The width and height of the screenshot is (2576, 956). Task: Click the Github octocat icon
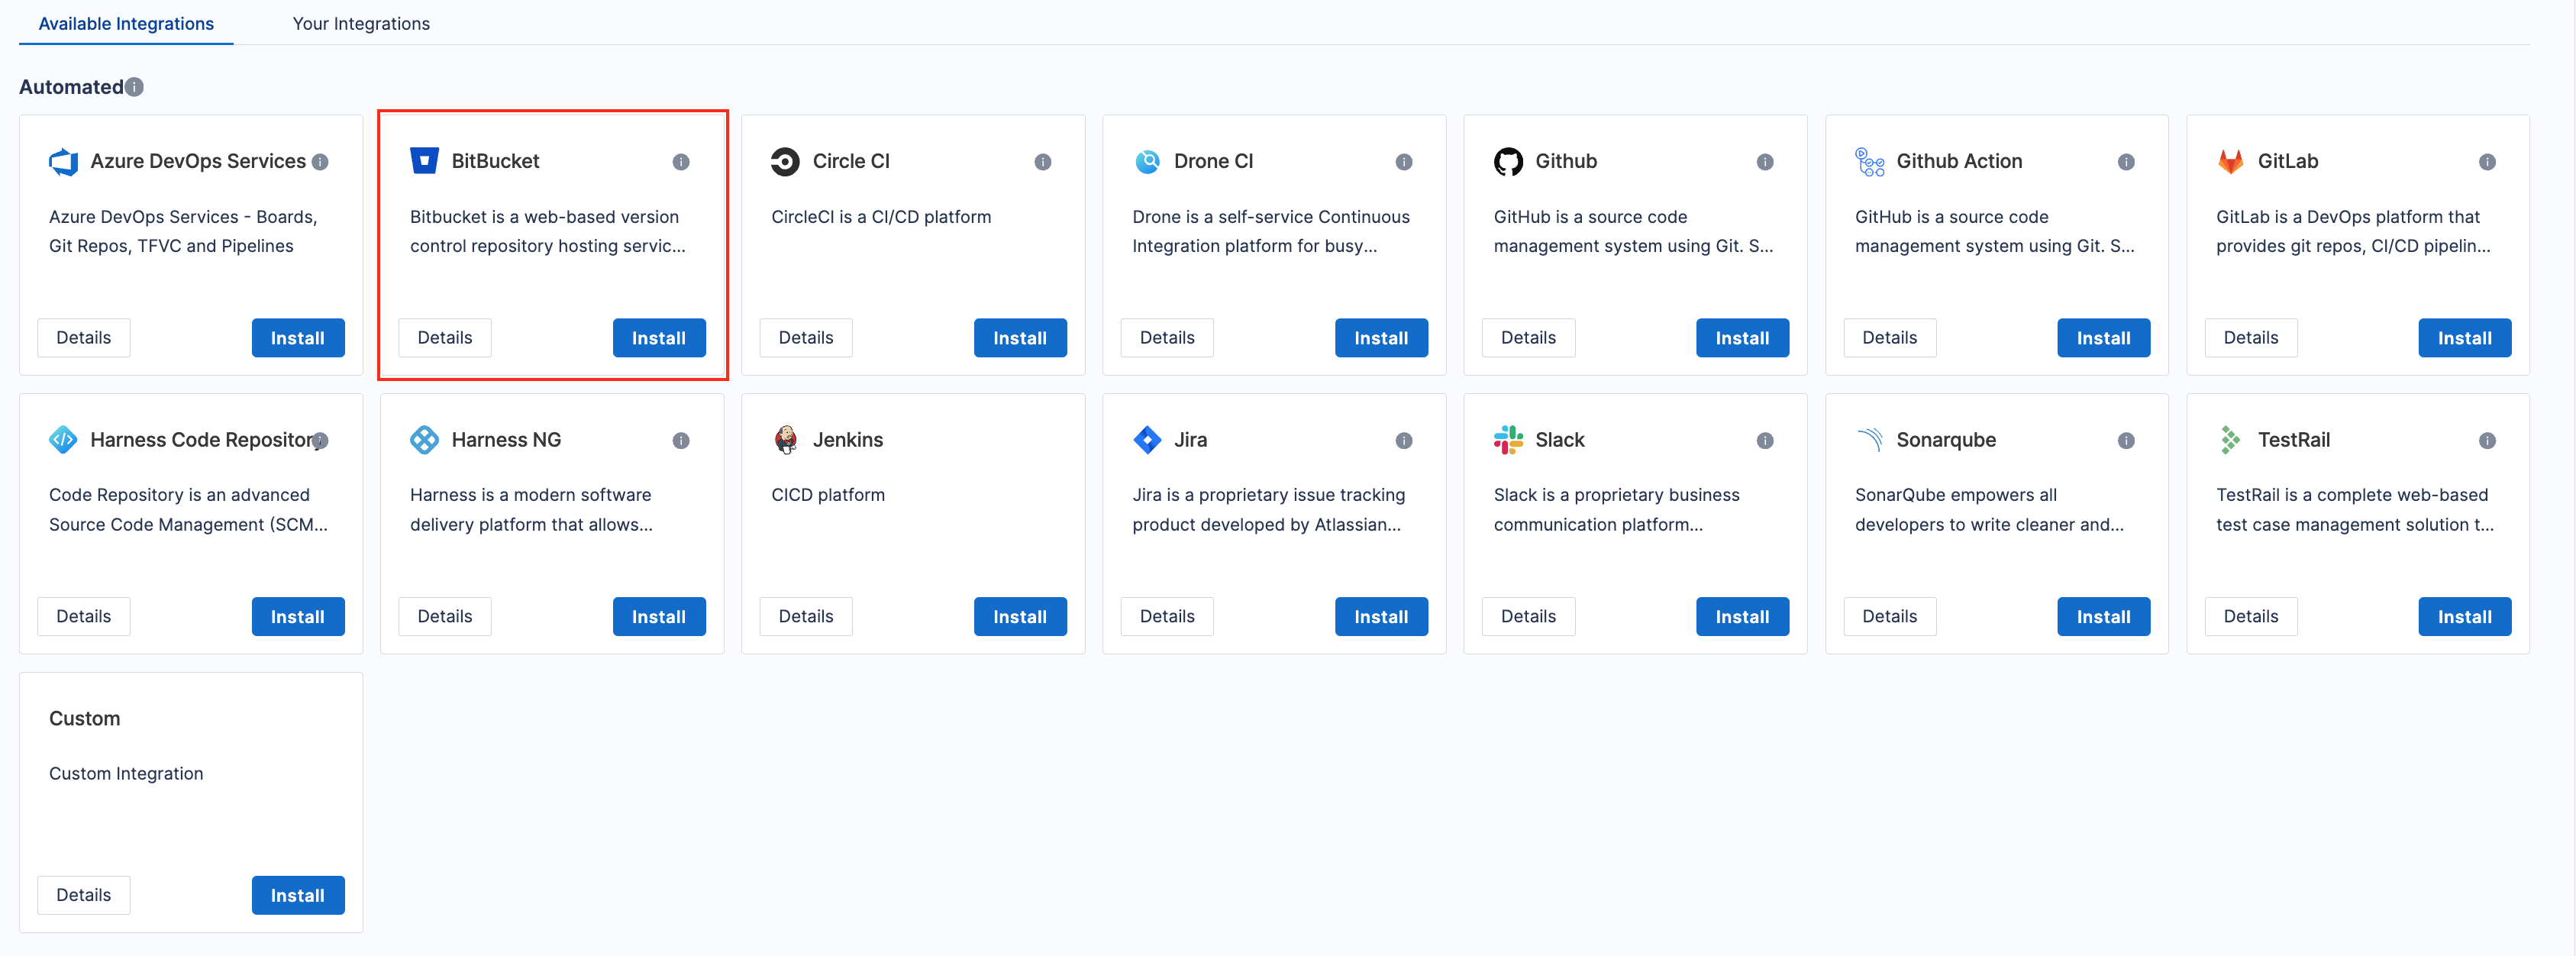[x=1508, y=160]
